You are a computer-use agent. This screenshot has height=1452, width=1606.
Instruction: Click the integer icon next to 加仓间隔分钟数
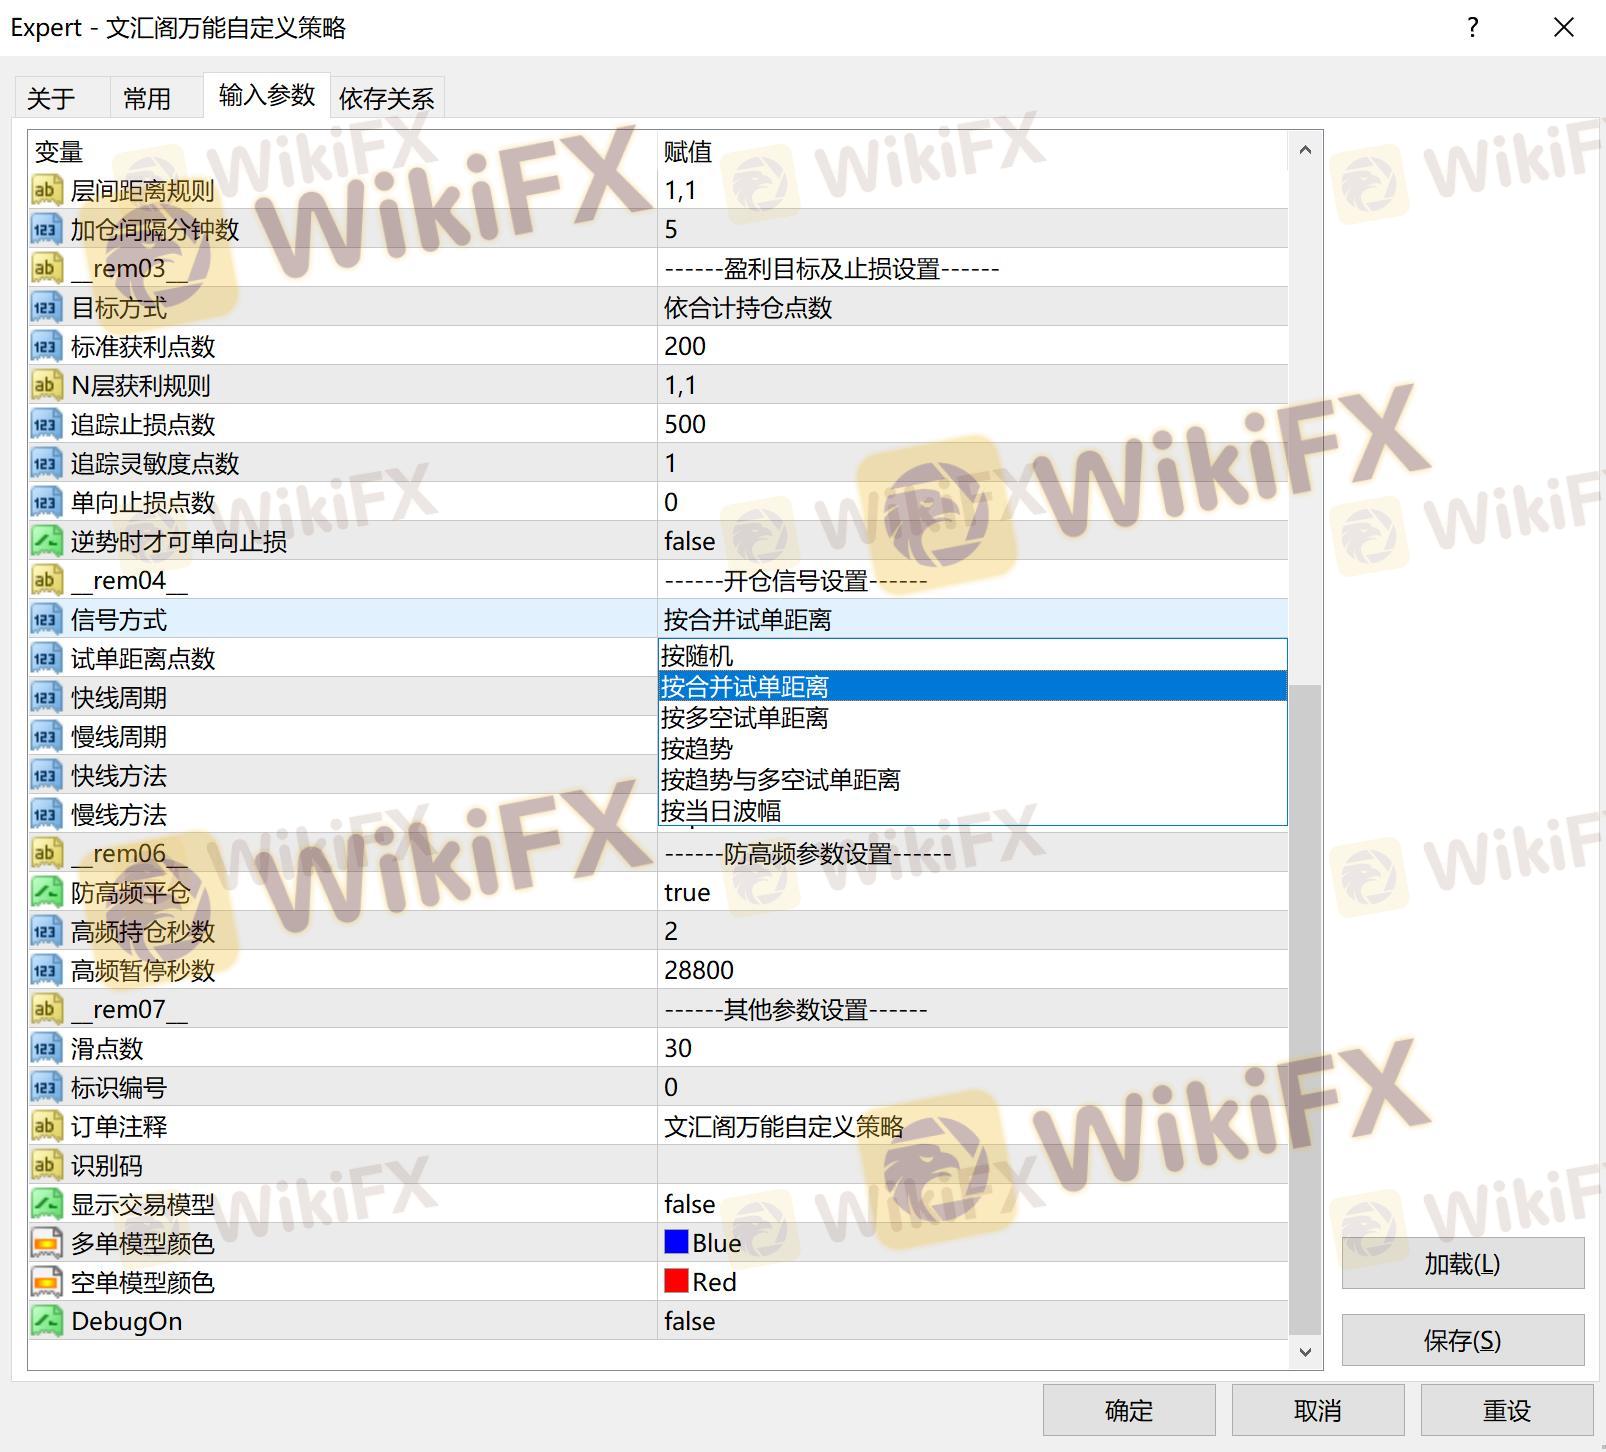46,229
